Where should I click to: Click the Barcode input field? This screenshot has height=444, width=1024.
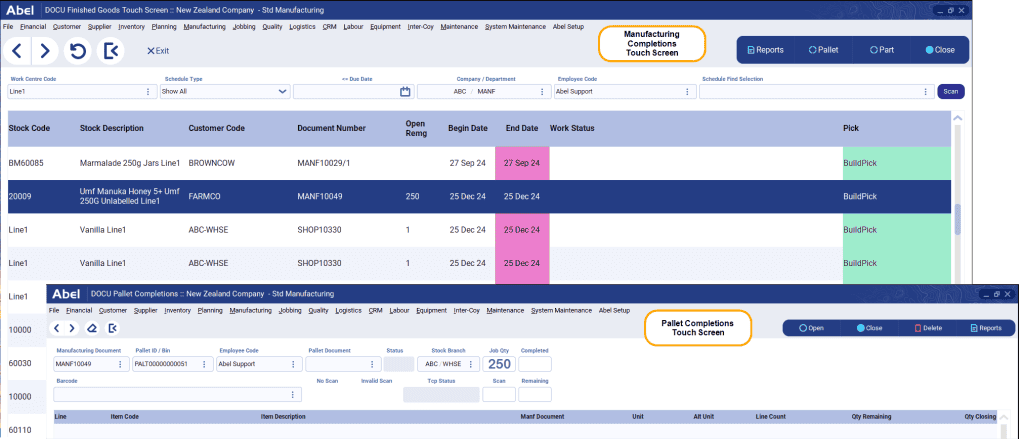(x=170, y=394)
